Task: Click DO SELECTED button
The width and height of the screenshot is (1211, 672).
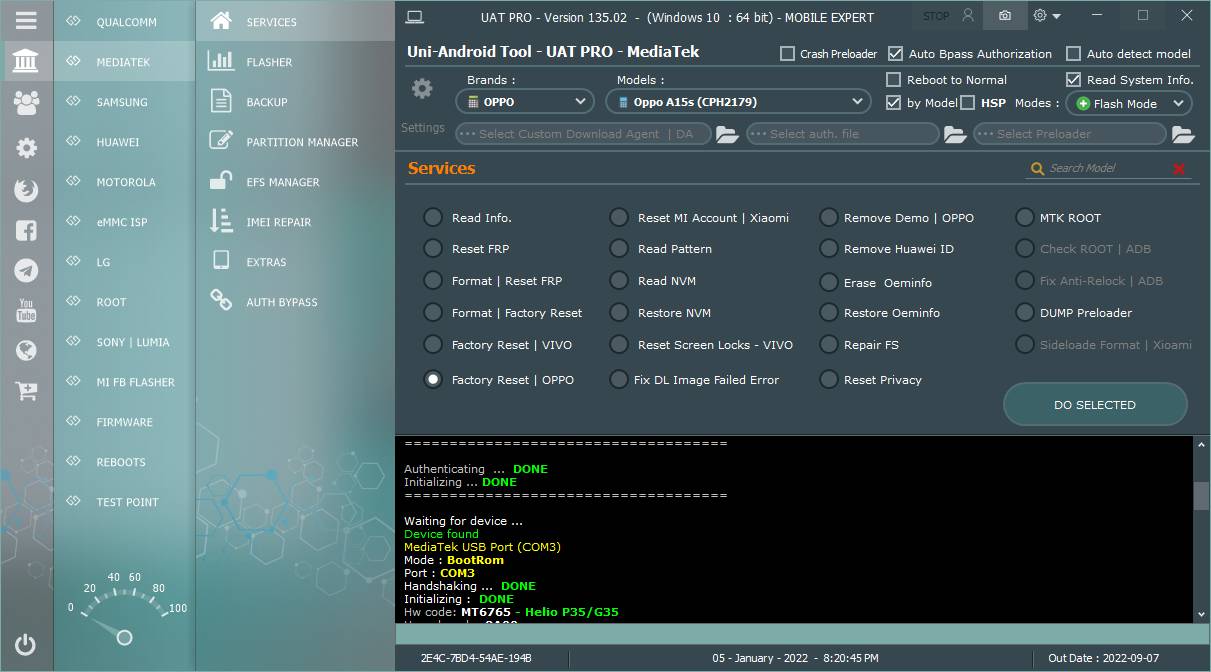Action: click(x=1095, y=405)
